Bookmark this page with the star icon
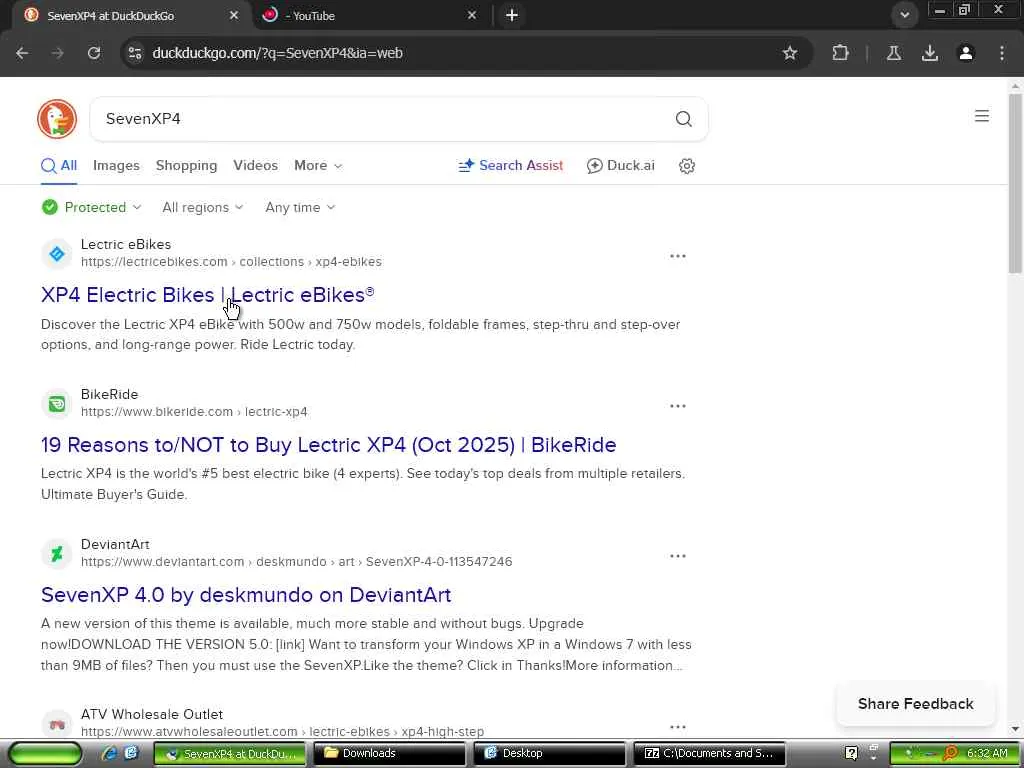 tap(790, 53)
